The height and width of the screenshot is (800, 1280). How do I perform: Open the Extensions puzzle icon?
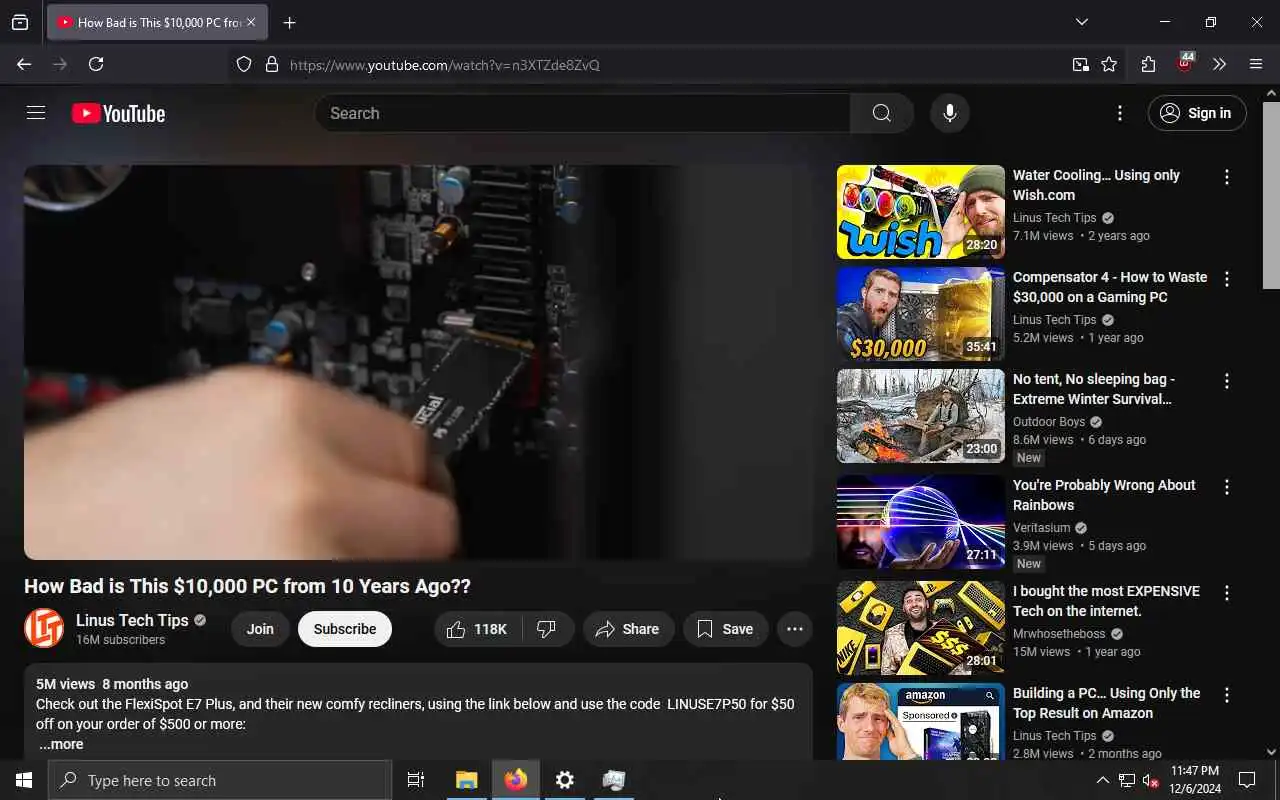pos(1148,64)
